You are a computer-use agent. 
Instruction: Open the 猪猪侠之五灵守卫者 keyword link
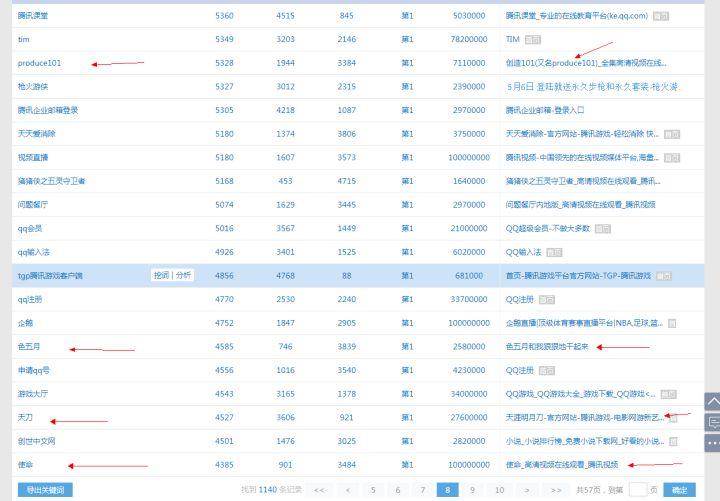51,181
